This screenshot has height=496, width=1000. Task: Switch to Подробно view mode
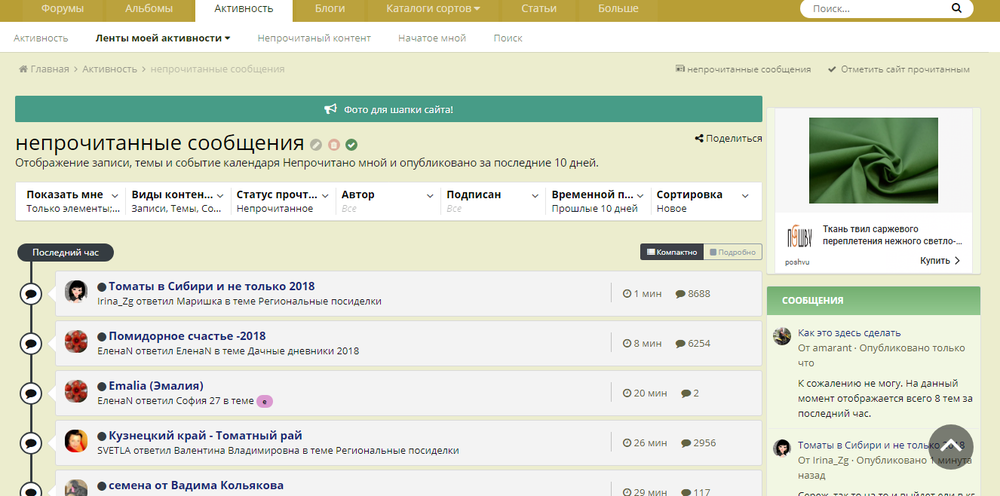pos(733,252)
